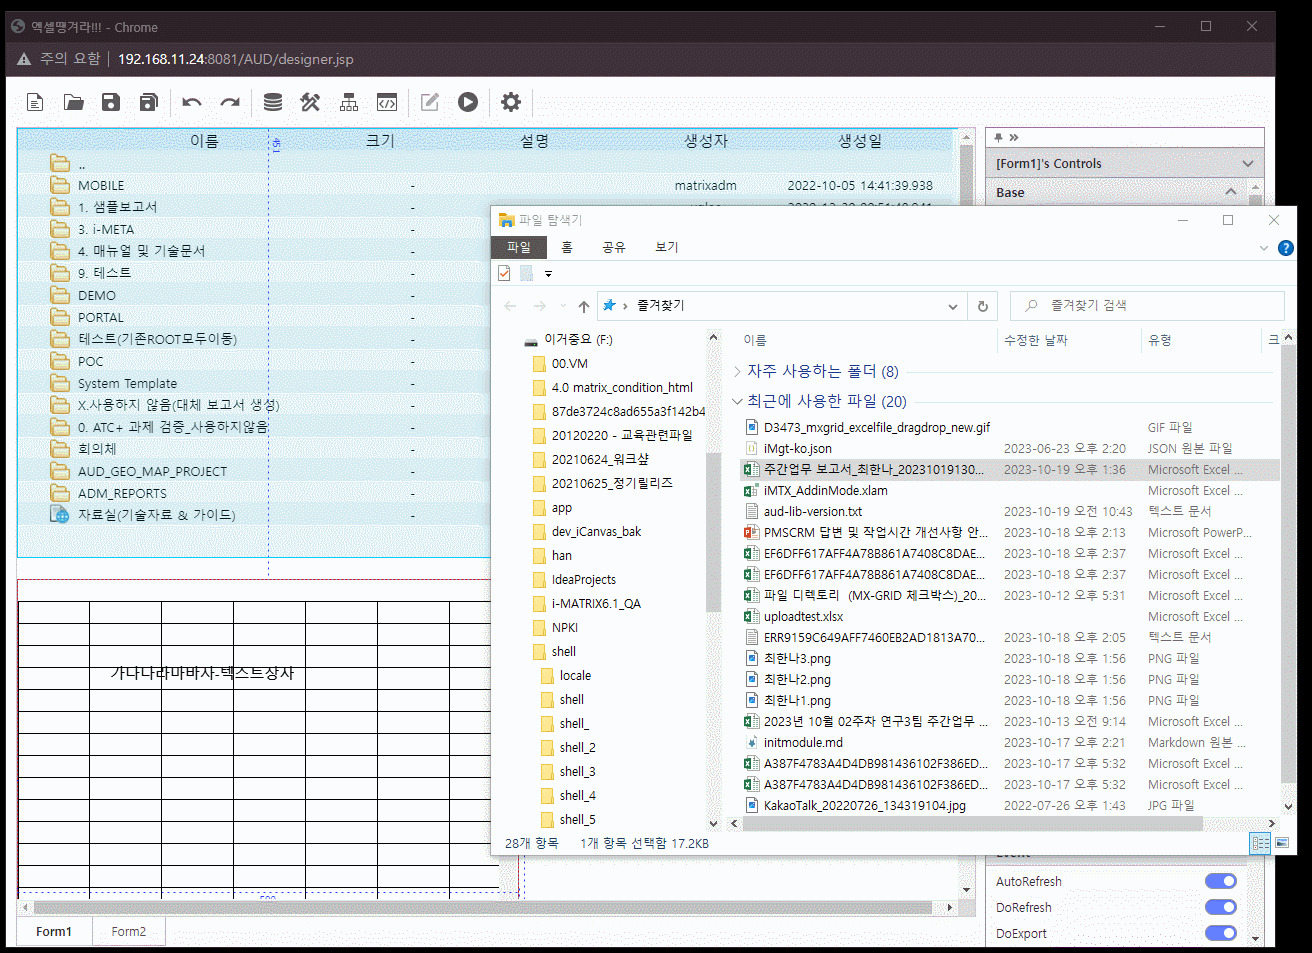Open the designer settings gear icon
The image size is (1312, 953).
pyautogui.click(x=511, y=102)
